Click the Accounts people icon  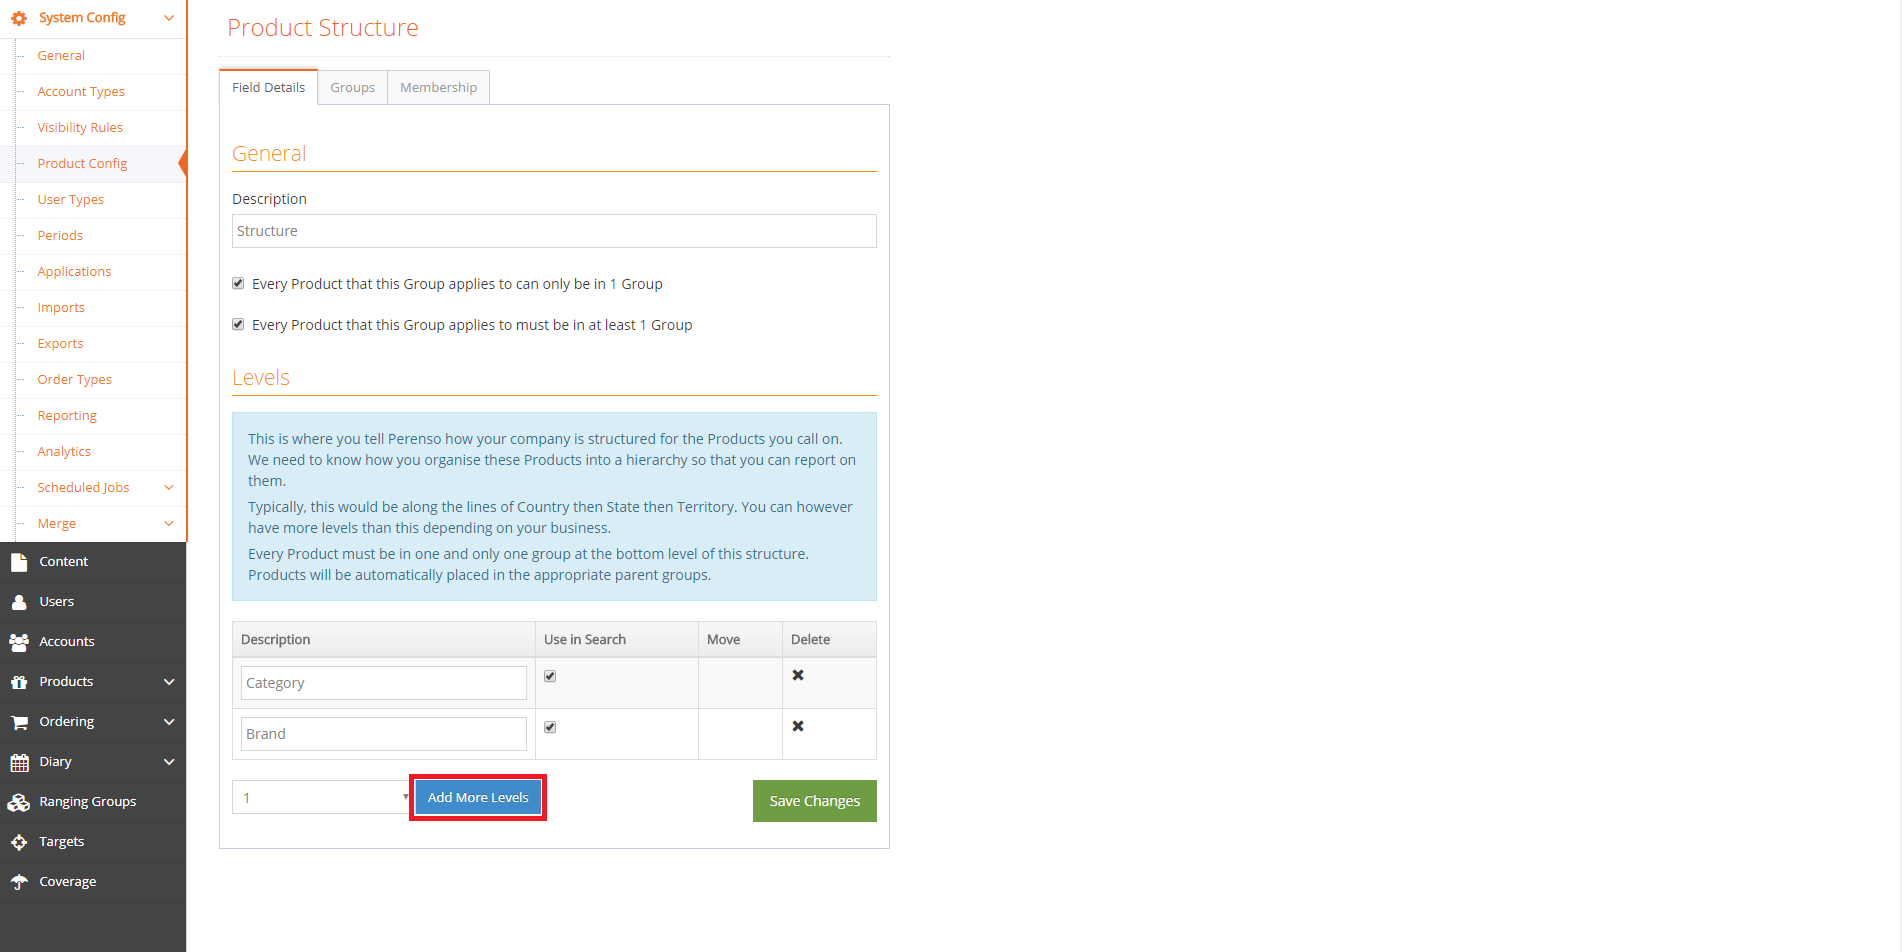19,642
